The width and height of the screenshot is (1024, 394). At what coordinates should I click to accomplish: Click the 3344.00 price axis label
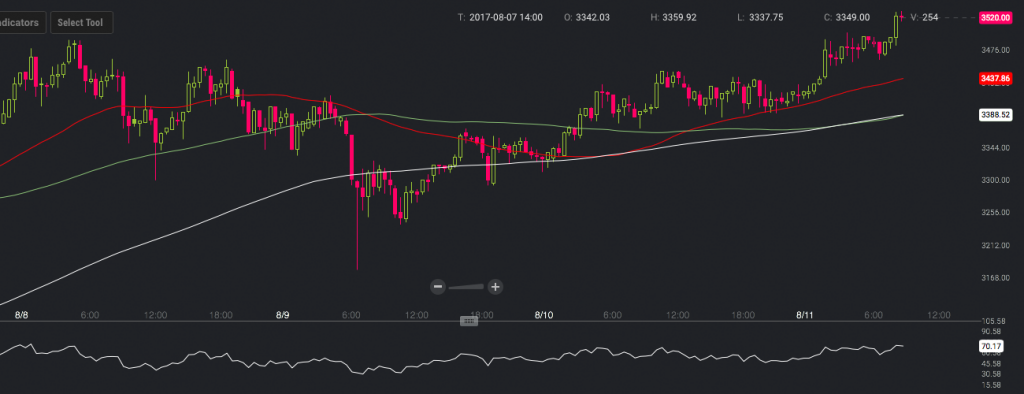click(995, 148)
